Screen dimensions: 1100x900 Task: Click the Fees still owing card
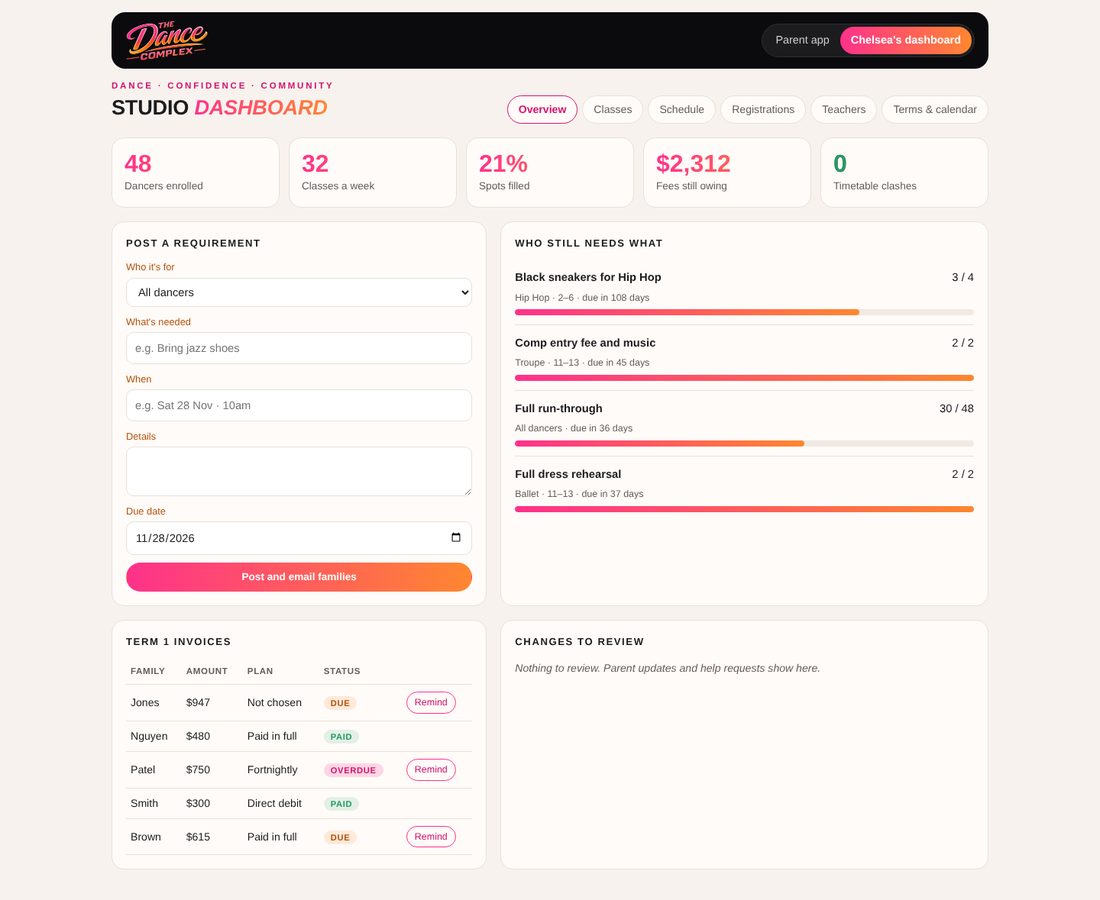pyautogui.click(x=727, y=173)
